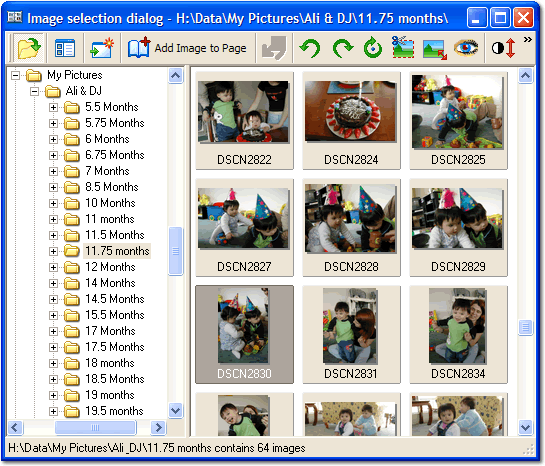Select thumbnail DSCN2831
Viewport: 545px width, 466px height.
click(351, 335)
